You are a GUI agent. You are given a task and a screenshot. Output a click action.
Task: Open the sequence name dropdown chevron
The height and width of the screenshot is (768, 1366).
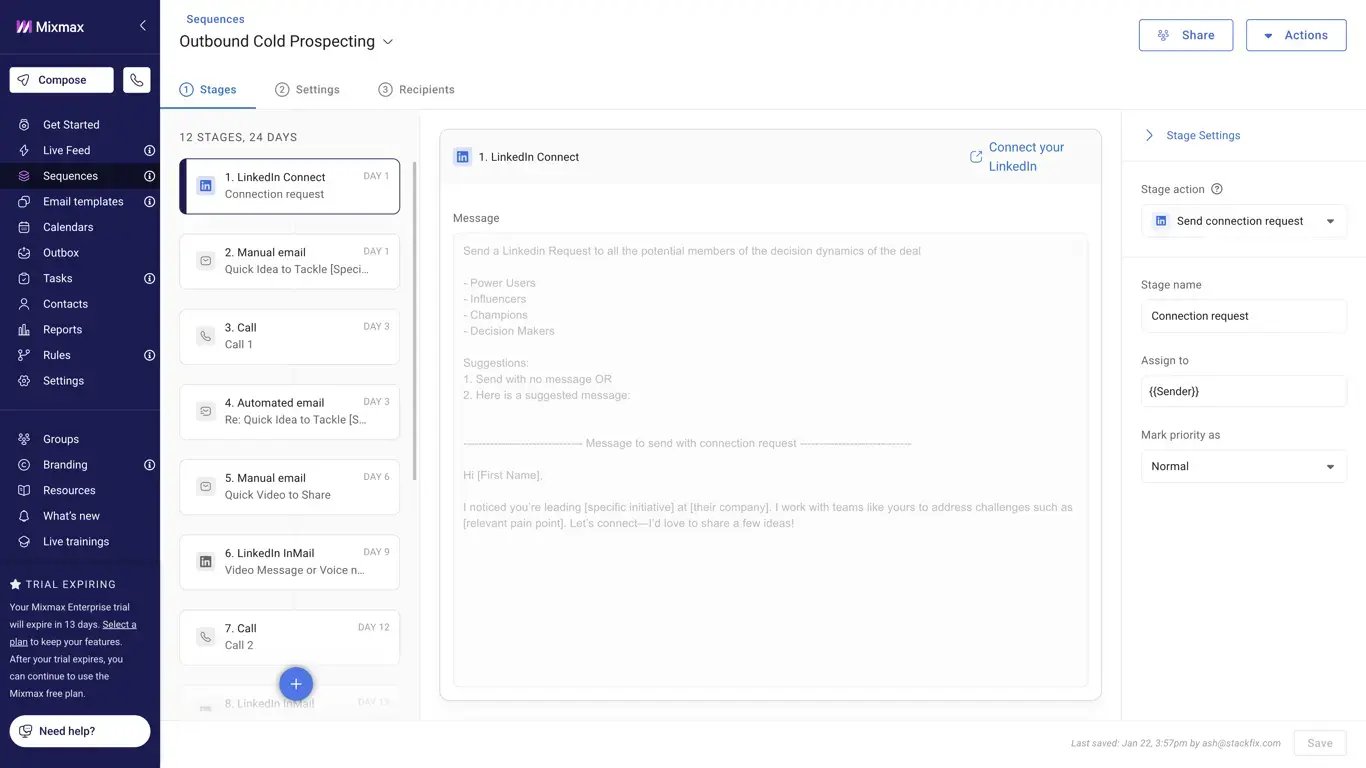tap(388, 42)
